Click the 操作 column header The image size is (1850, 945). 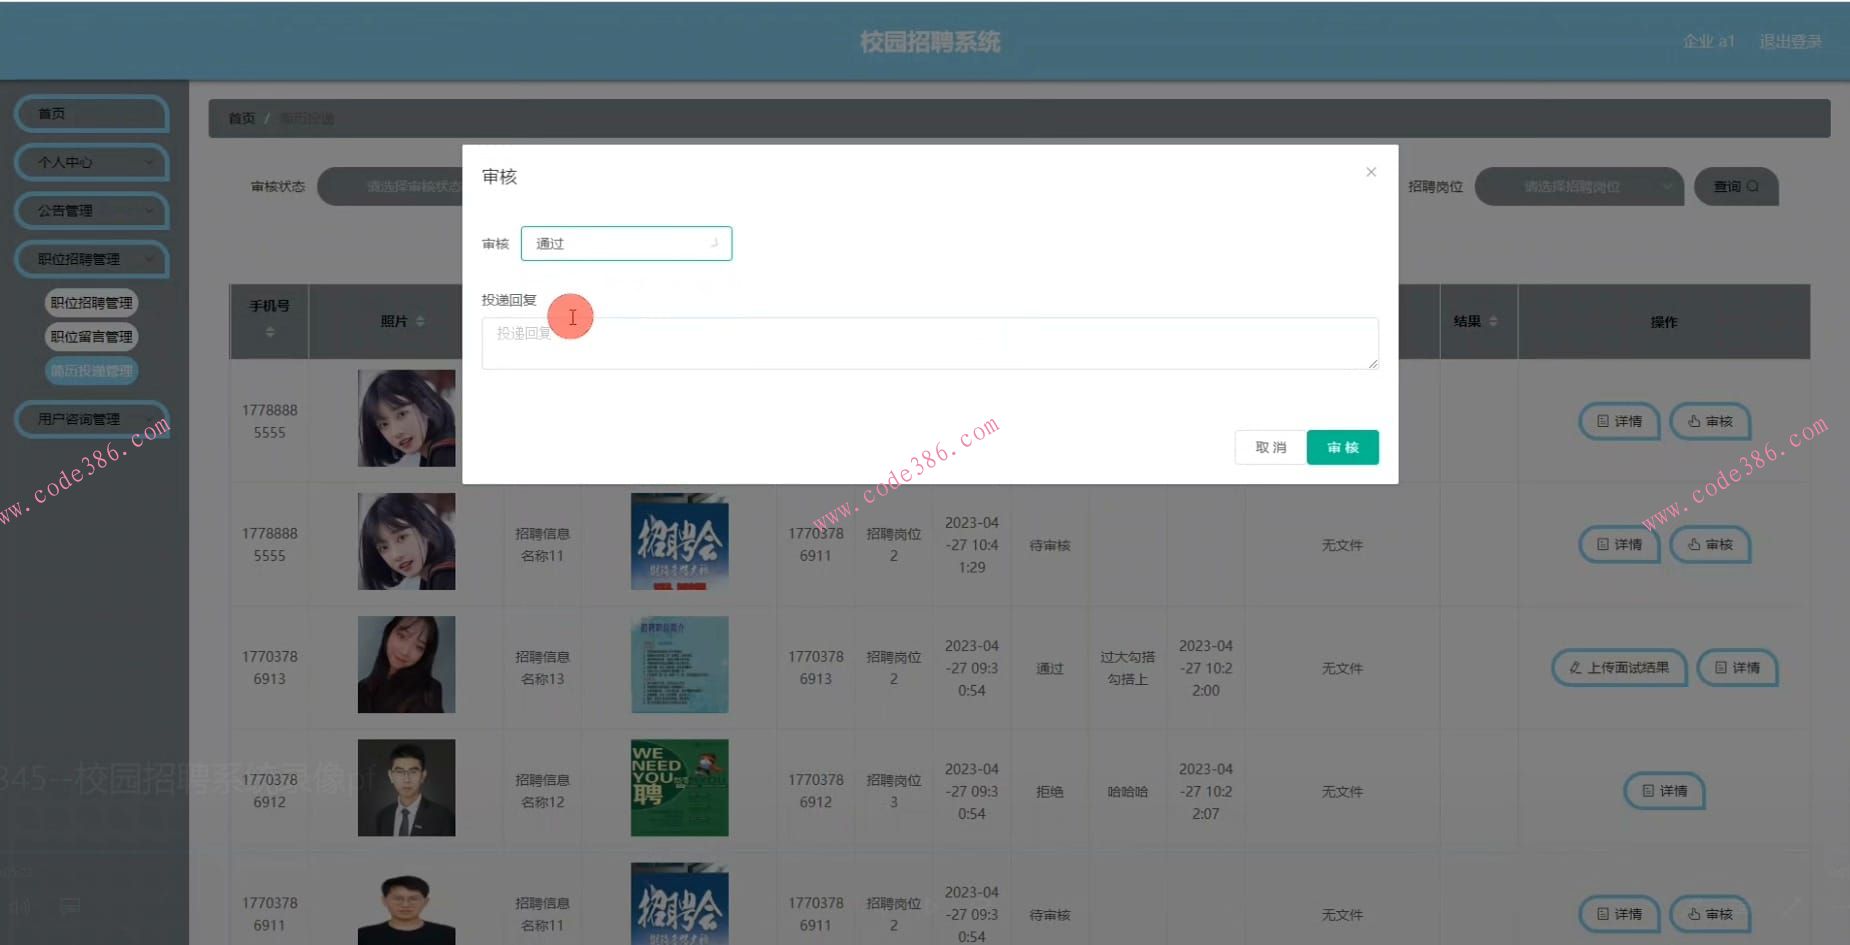[1664, 321]
